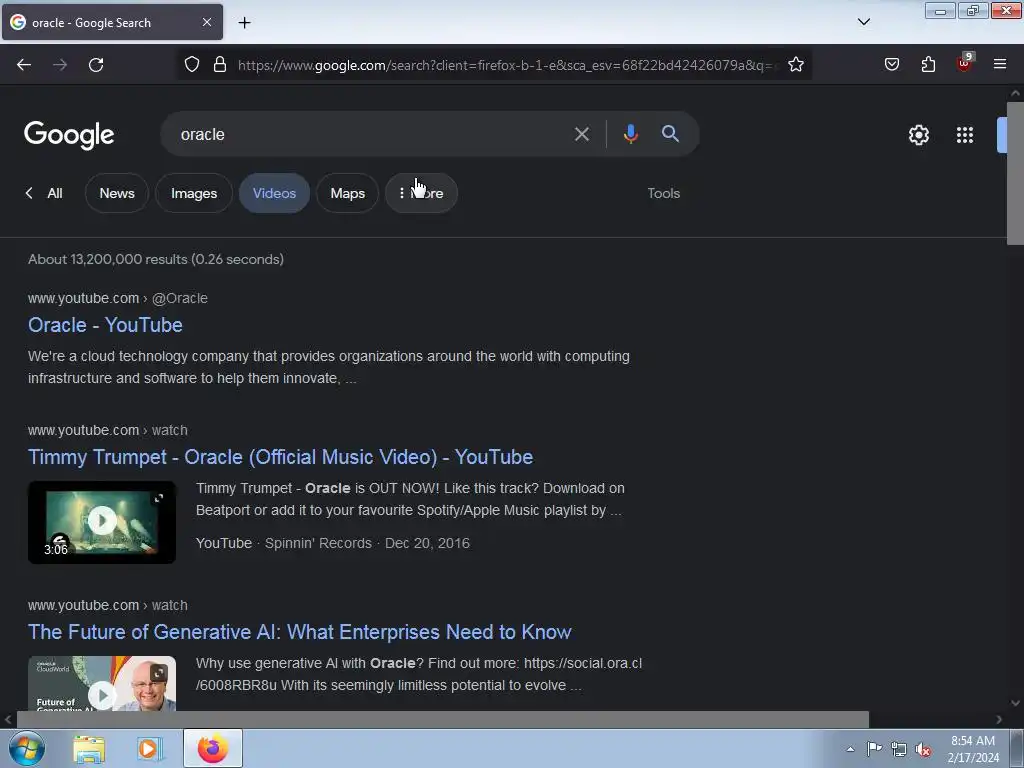Launch Windows Media Player from taskbar
The image size is (1024, 768).
(149, 749)
